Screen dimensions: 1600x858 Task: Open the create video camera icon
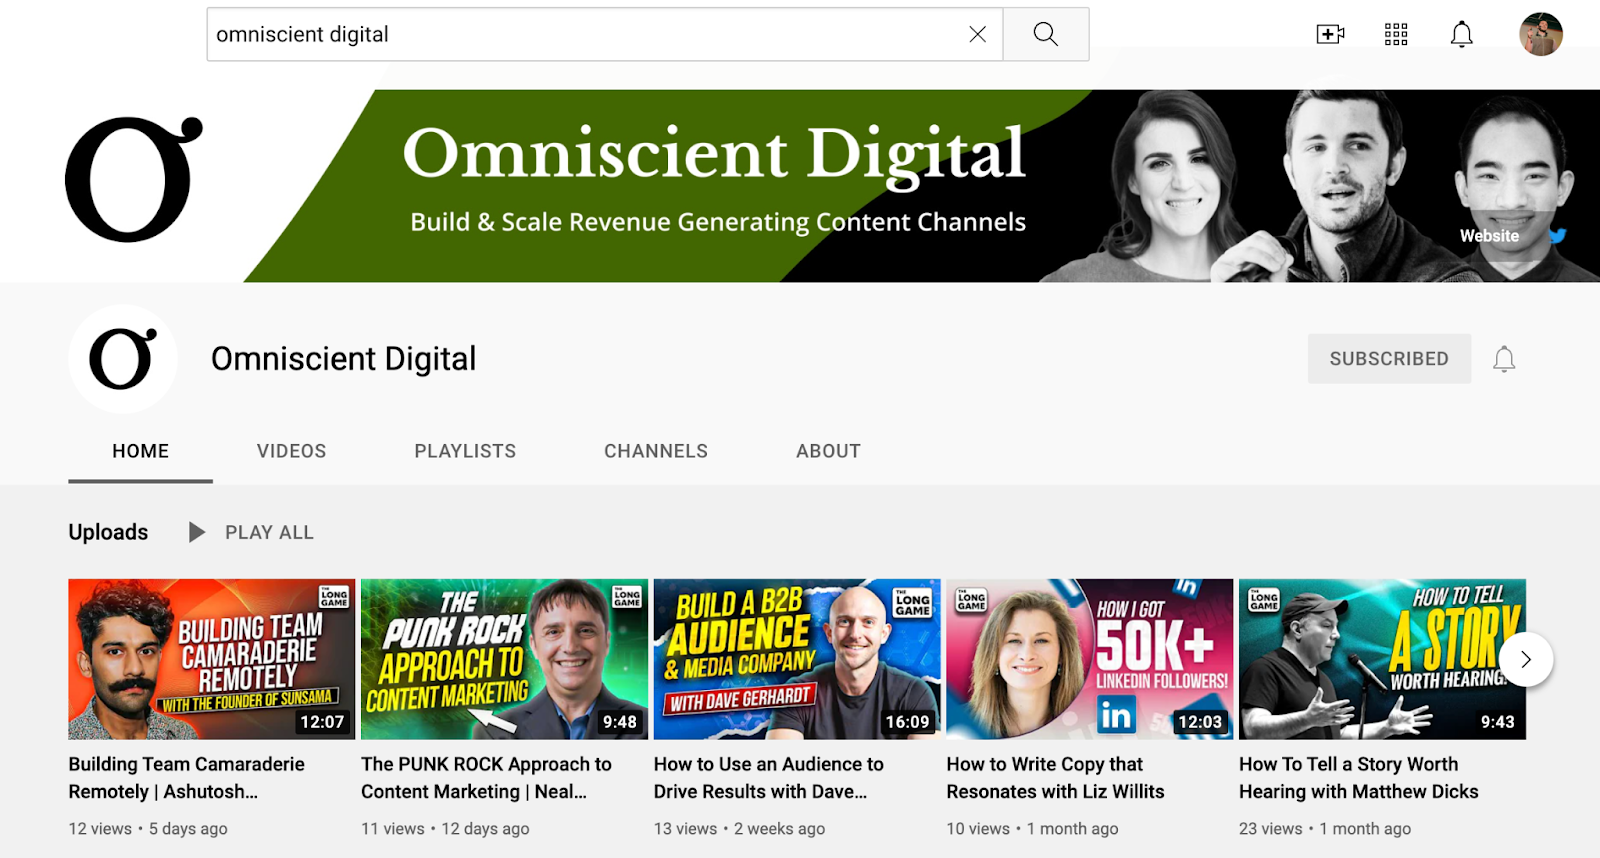click(1329, 35)
